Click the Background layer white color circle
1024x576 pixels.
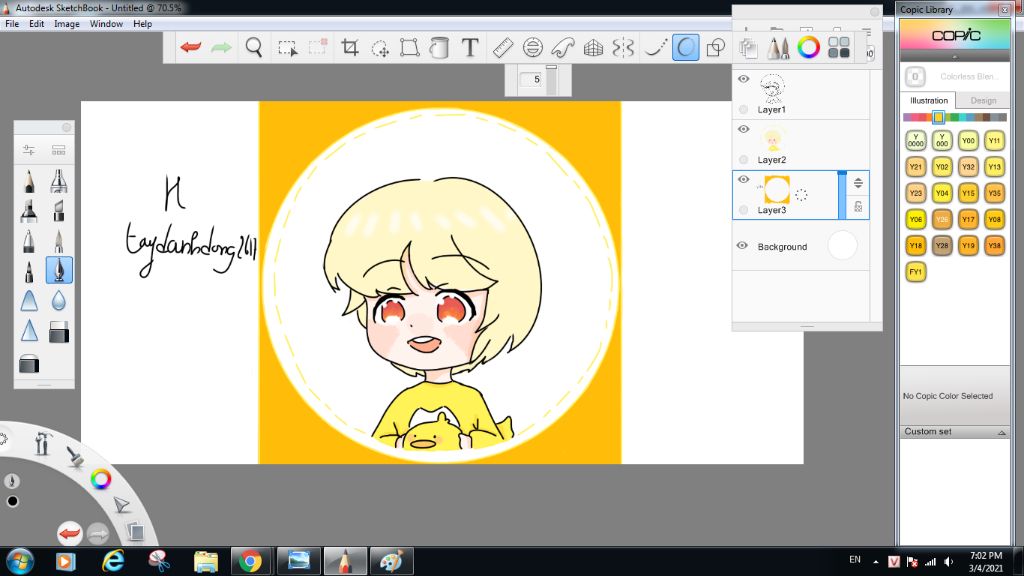[x=842, y=246]
